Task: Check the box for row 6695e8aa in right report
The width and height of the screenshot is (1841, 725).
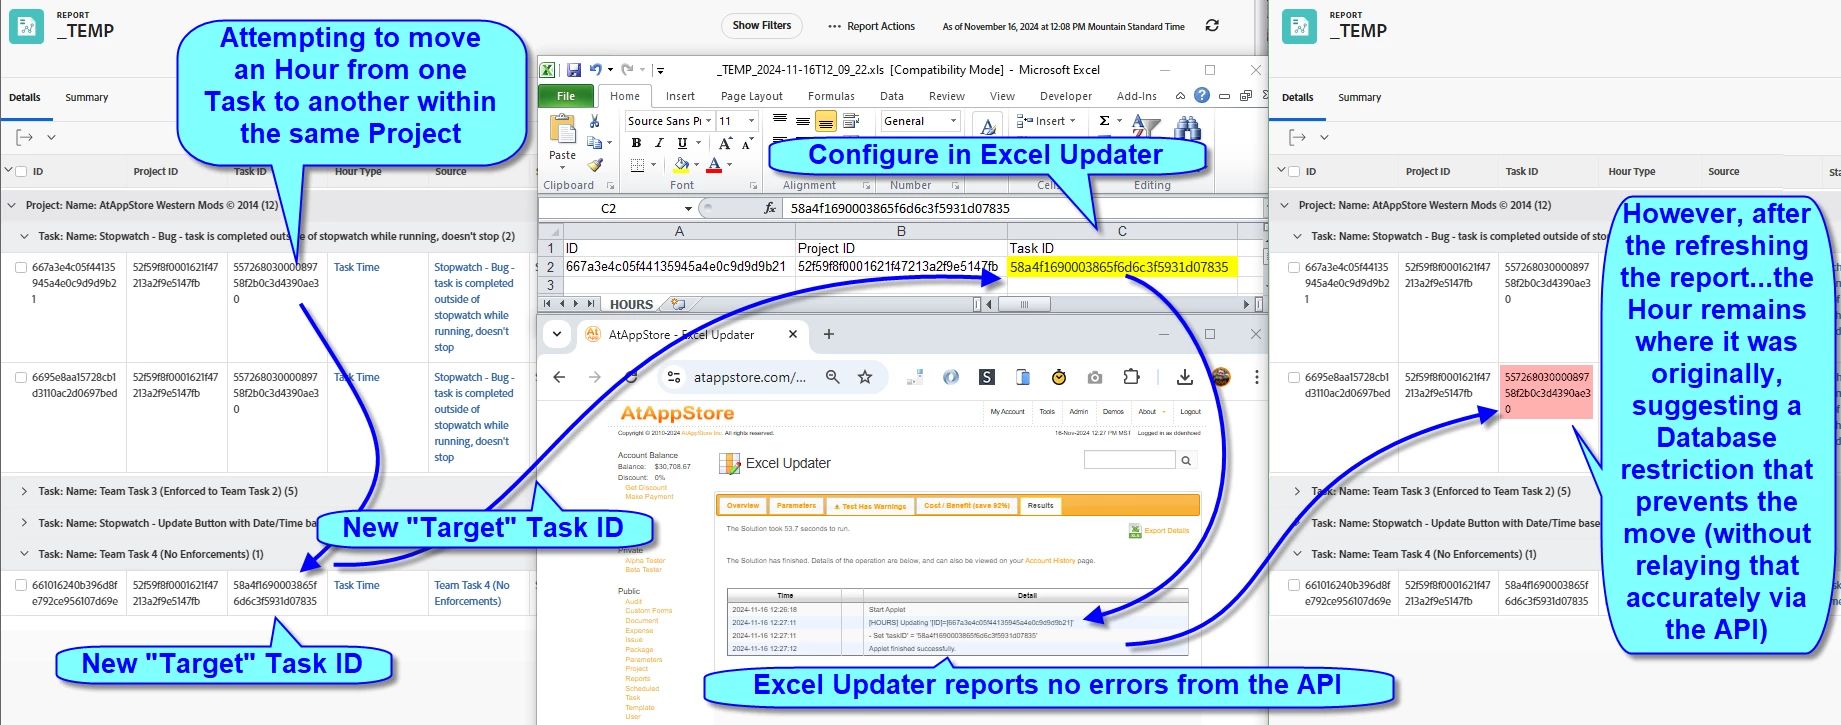Action: click(x=1294, y=378)
